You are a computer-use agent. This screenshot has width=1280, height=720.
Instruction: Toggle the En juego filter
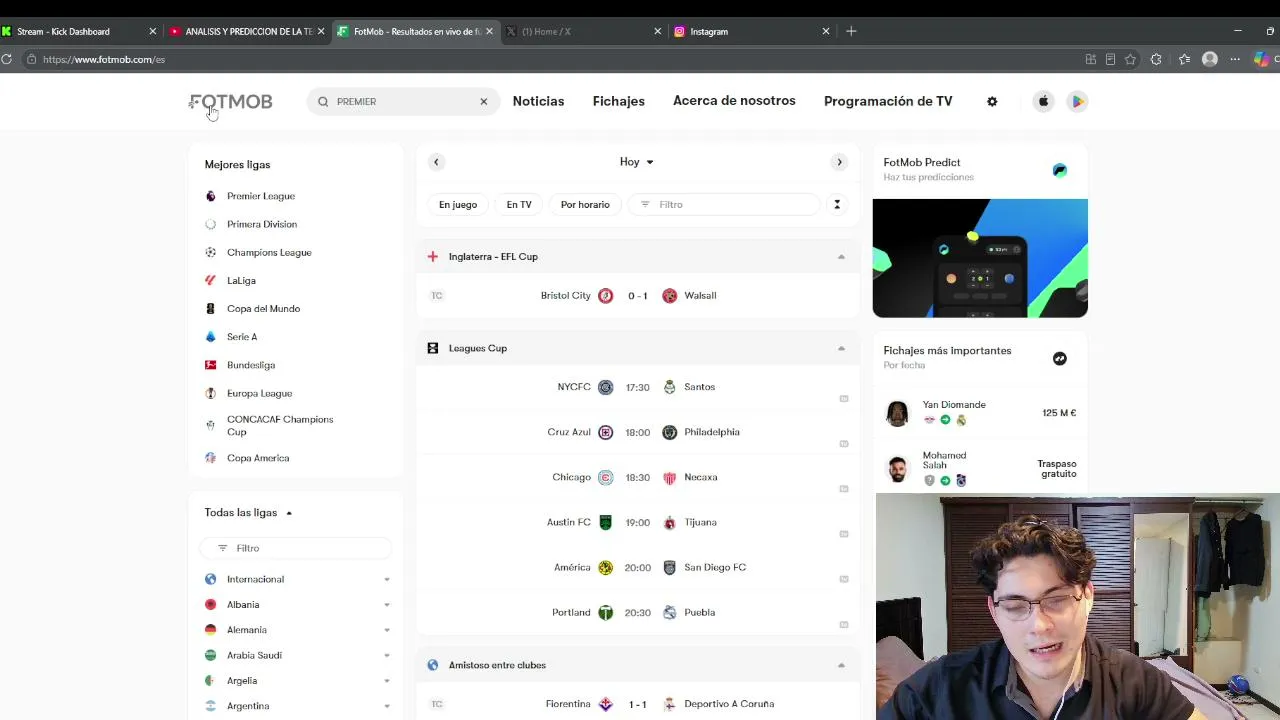[458, 204]
